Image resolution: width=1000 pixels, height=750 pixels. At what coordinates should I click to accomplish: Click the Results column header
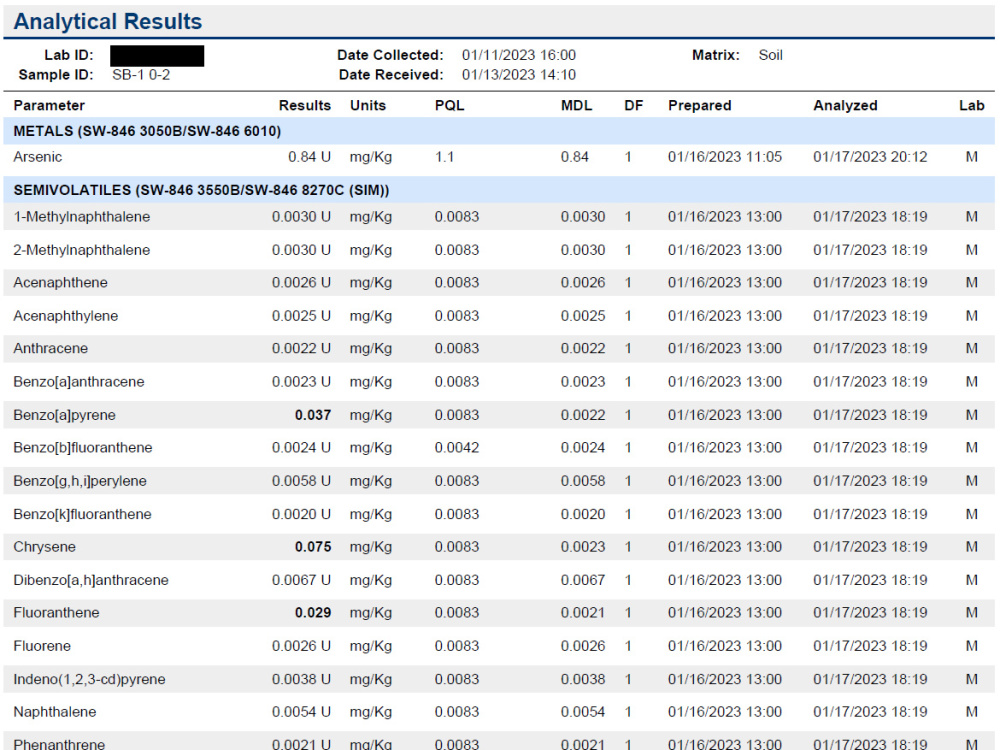(305, 106)
